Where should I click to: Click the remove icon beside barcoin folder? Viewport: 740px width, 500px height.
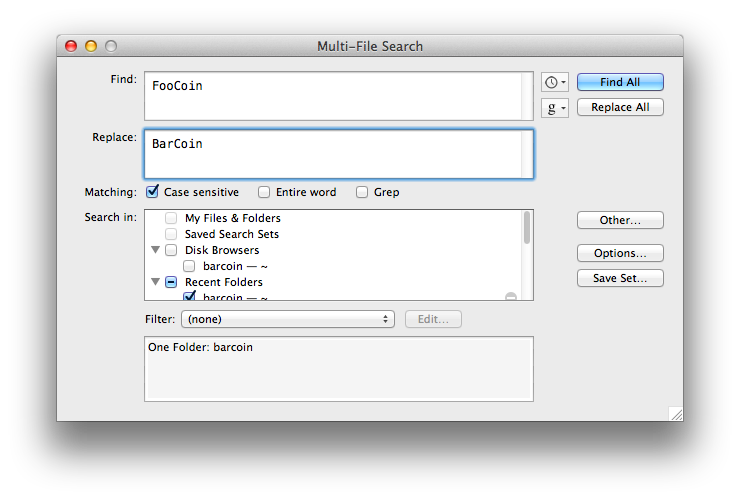(x=511, y=297)
